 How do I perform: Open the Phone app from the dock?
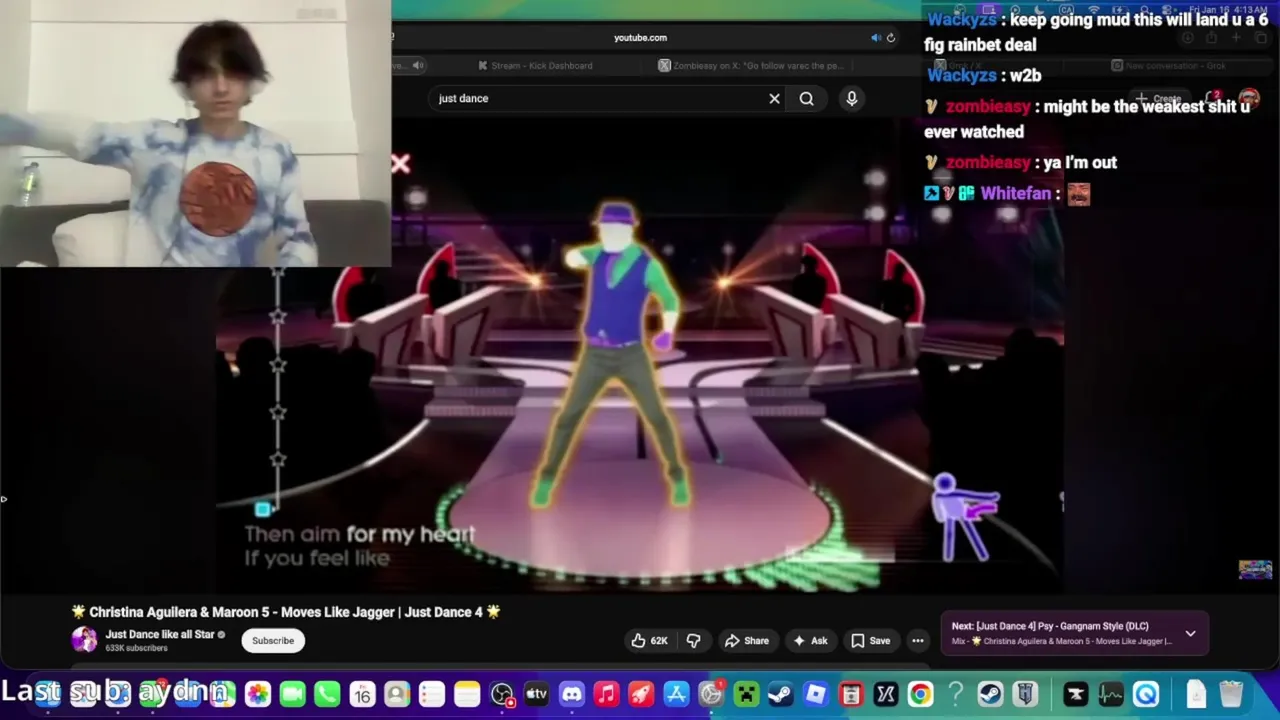[327, 693]
